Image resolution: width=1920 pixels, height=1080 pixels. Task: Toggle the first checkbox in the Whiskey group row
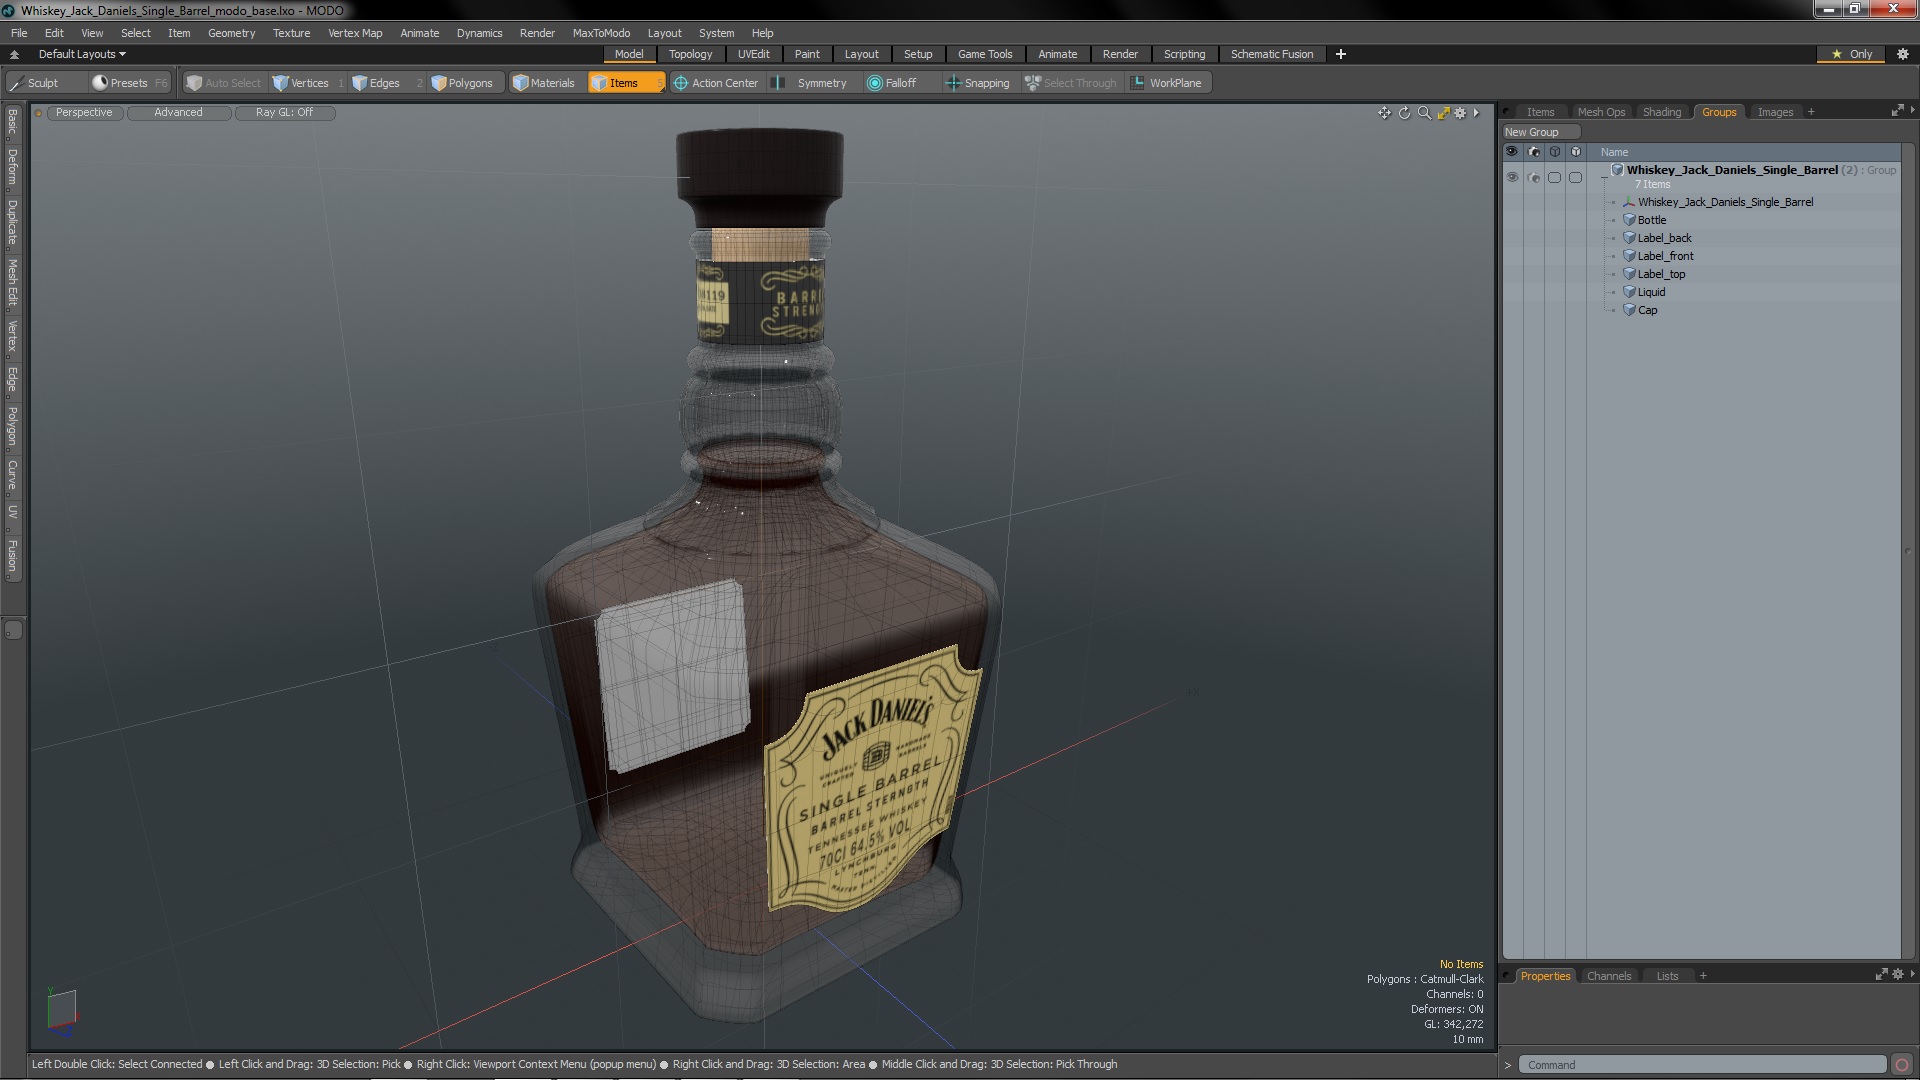click(1554, 177)
